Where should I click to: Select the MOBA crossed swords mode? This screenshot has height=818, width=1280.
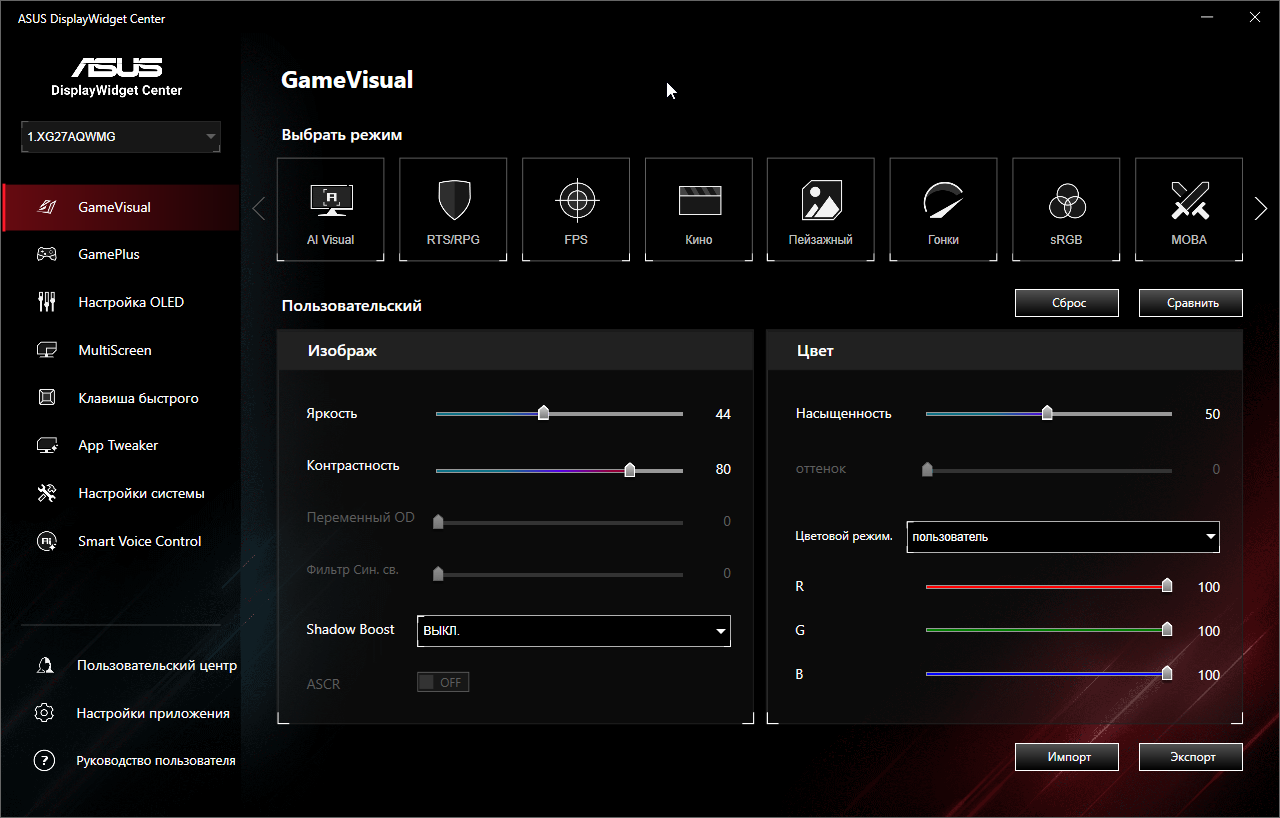1189,210
